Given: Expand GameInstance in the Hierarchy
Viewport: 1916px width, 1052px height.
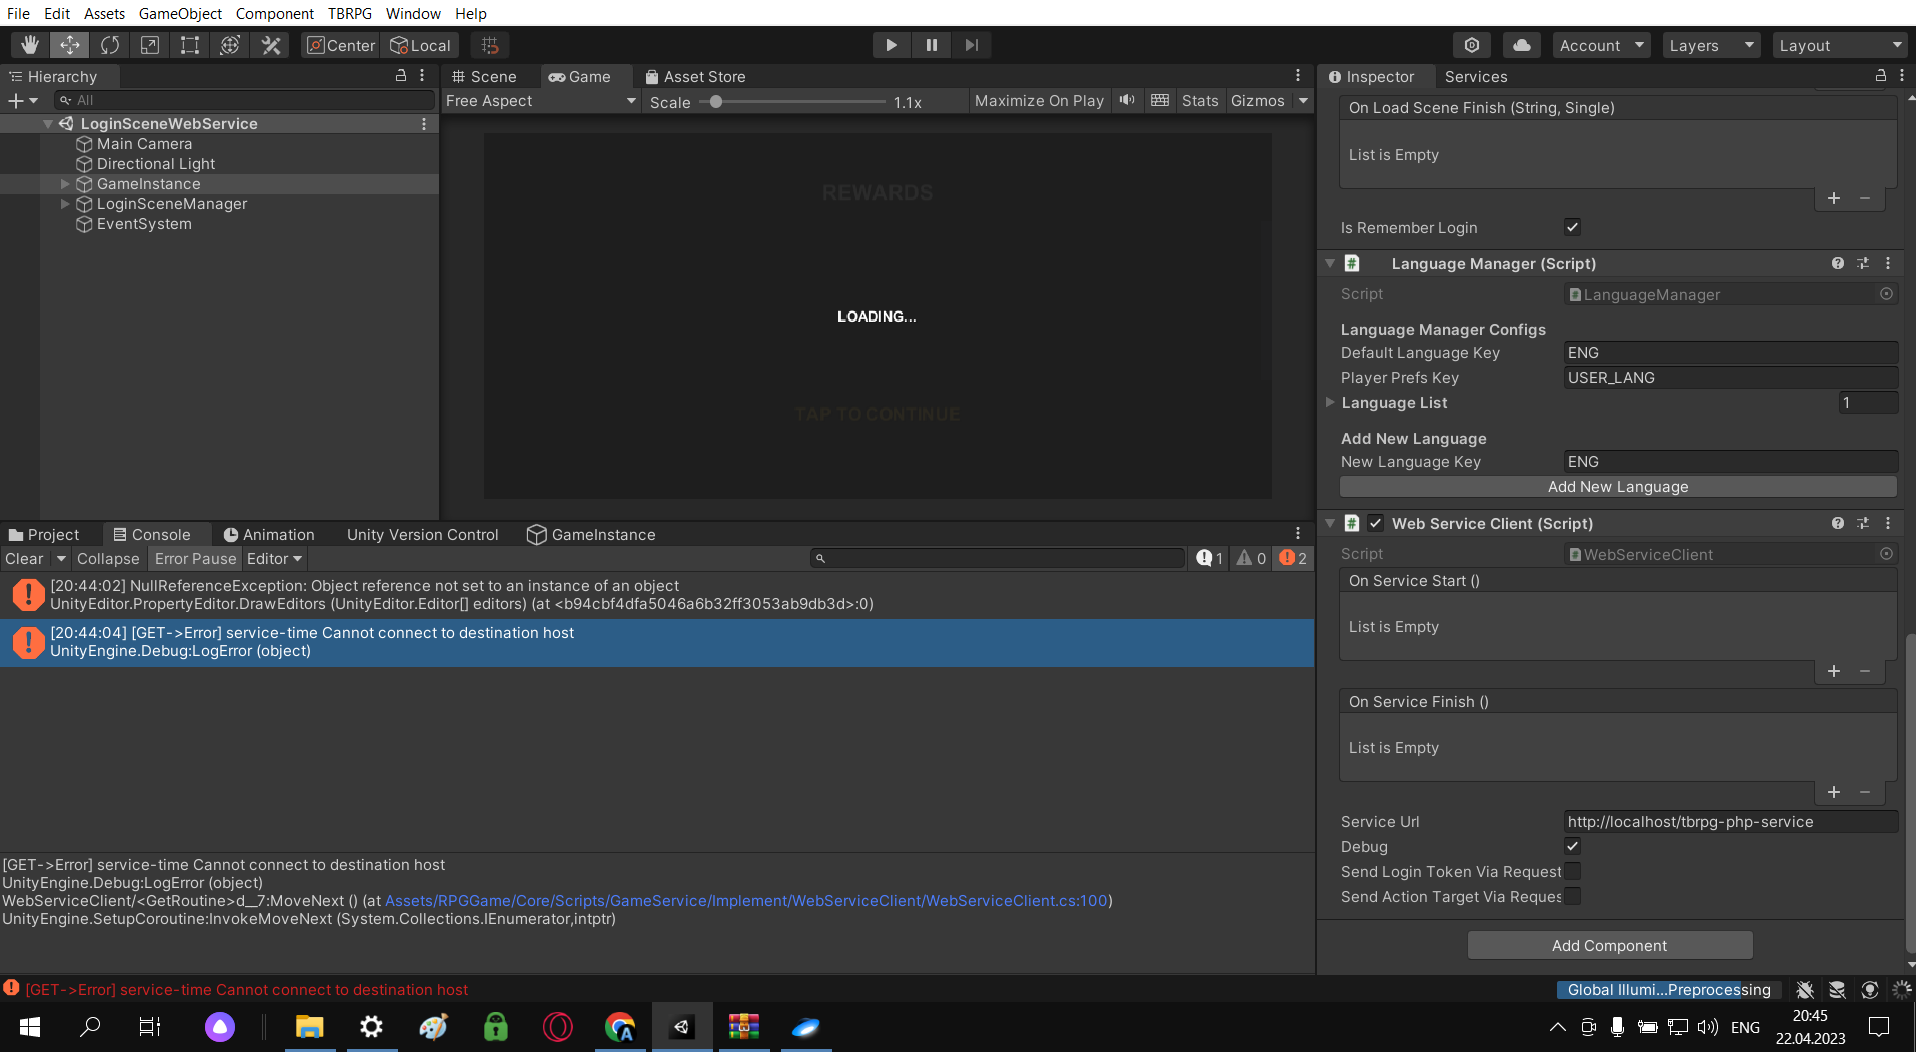Looking at the screenshot, I should [65, 184].
